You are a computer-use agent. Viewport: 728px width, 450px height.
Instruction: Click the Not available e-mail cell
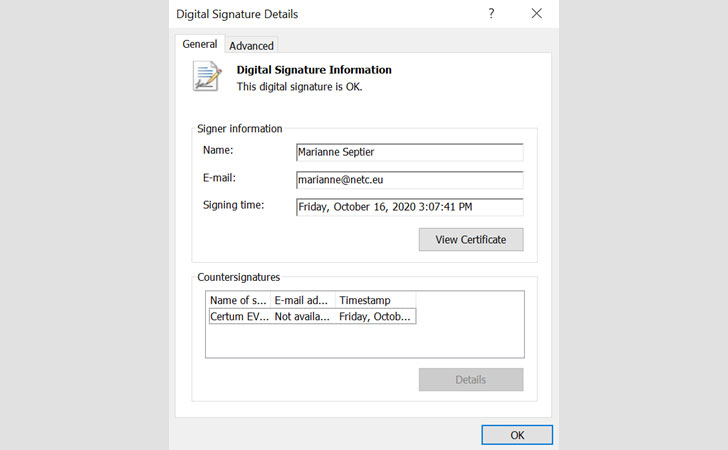click(x=302, y=316)
